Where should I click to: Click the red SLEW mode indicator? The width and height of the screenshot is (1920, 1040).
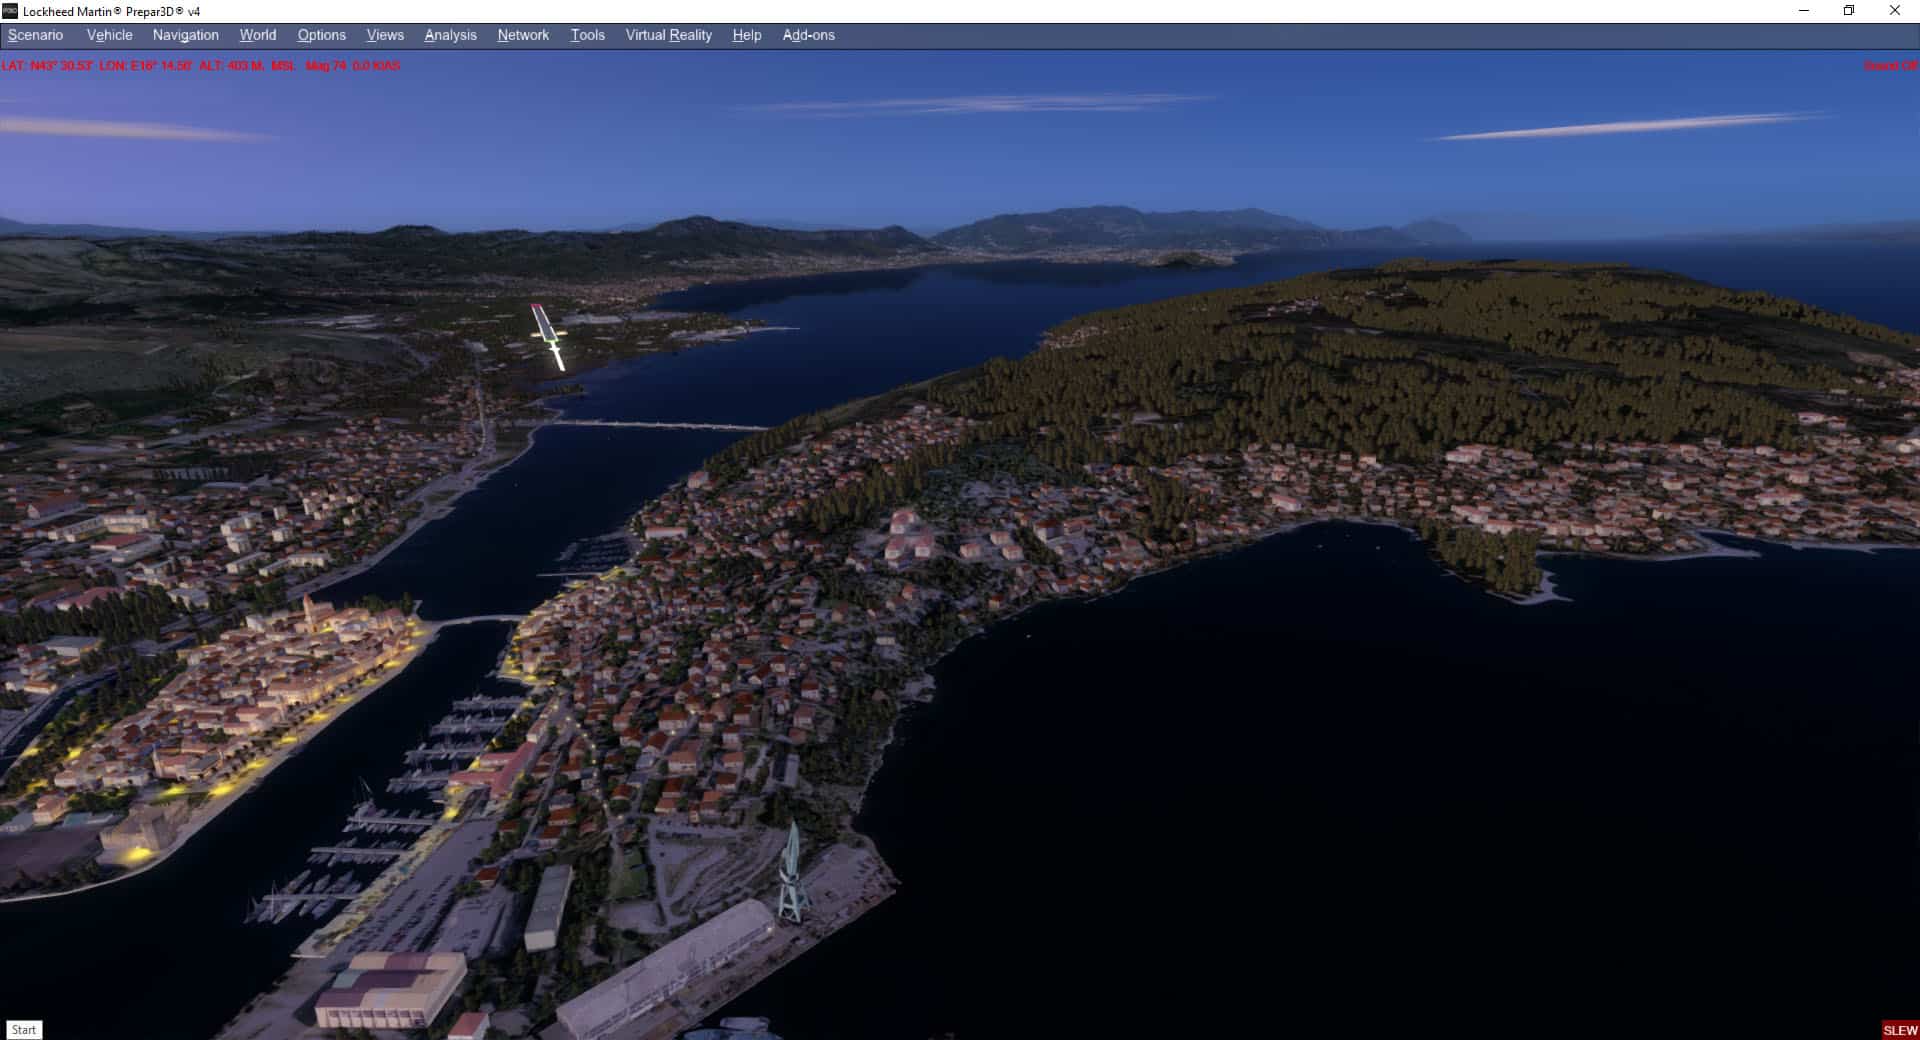coord(1900,1030)
